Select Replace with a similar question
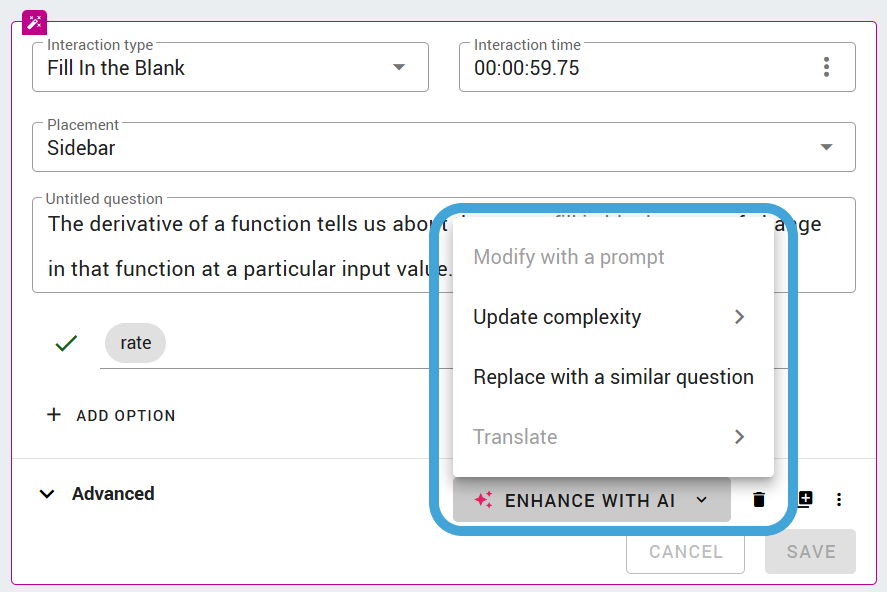The height and width of the screenshot is (592, 887). (x=613, y=377)
